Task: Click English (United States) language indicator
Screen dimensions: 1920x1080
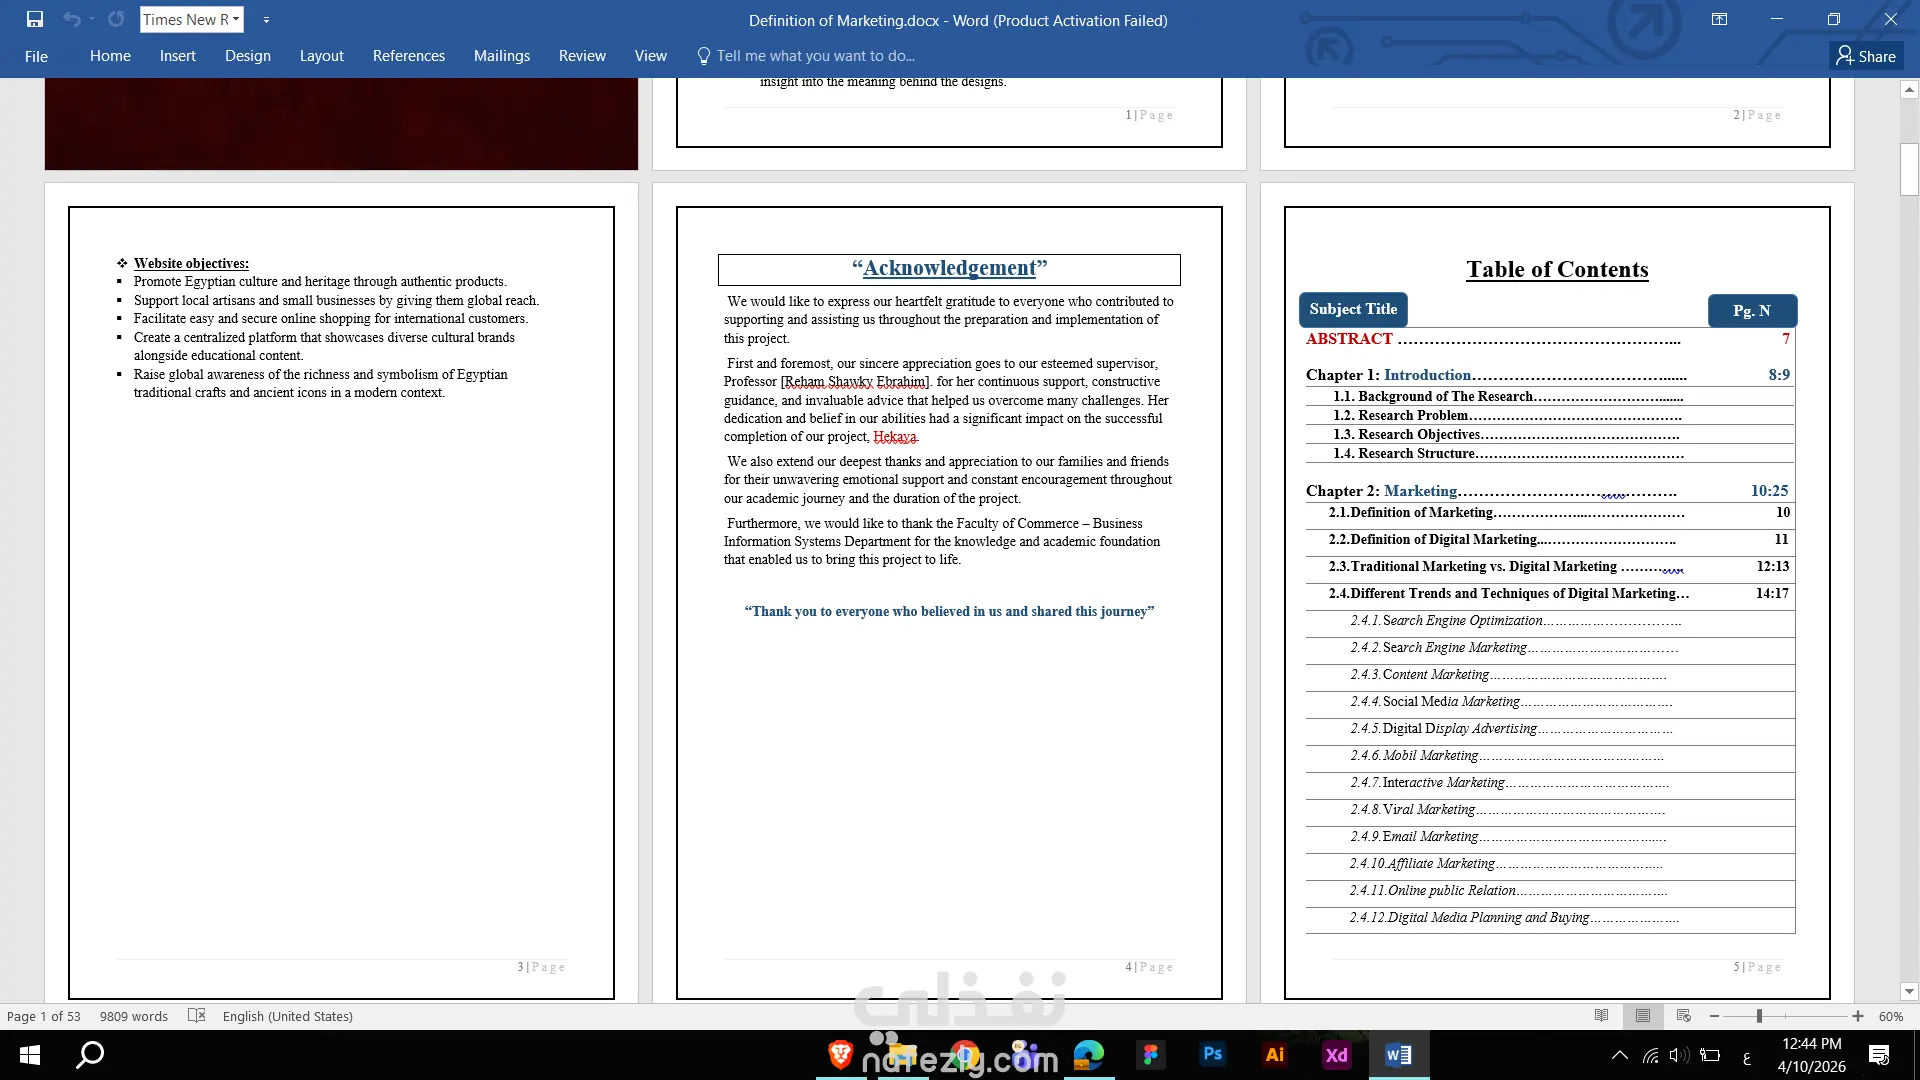Action: (288, 1016)
